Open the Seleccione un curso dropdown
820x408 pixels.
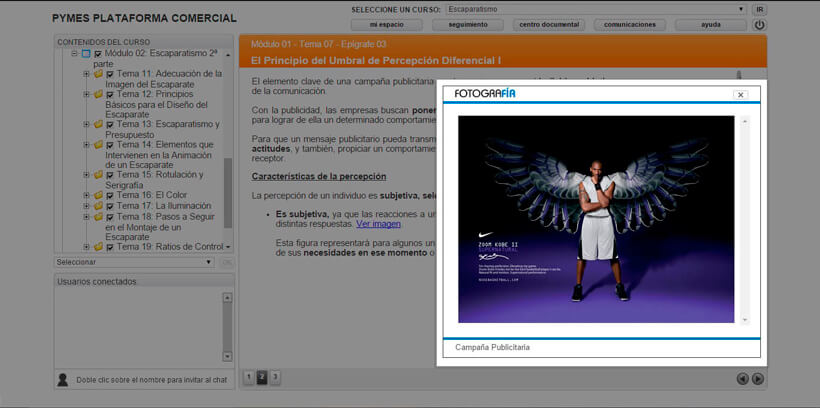(596, 9)
